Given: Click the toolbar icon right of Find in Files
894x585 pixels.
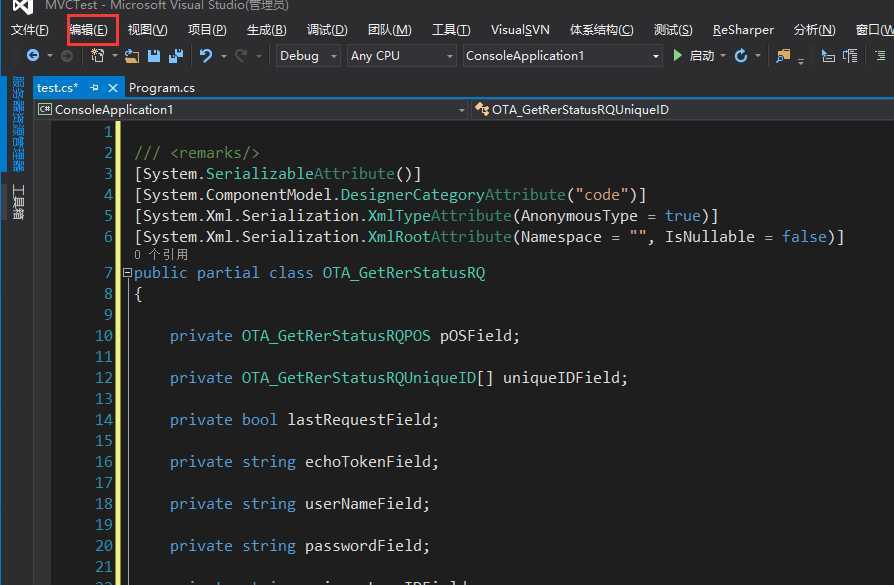Looking at the screenshot, I should click(x=828, y=56).
